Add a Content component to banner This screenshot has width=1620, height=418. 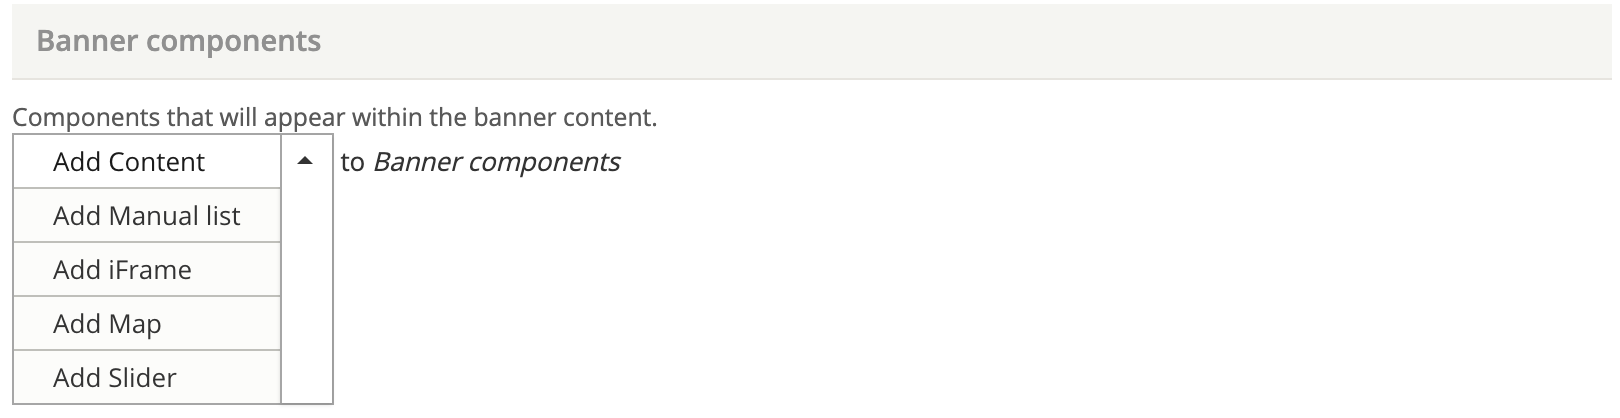[129, 162]
